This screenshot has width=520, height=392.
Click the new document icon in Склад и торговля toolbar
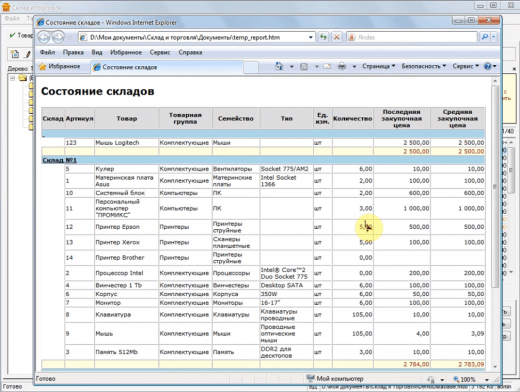(15, 54)
